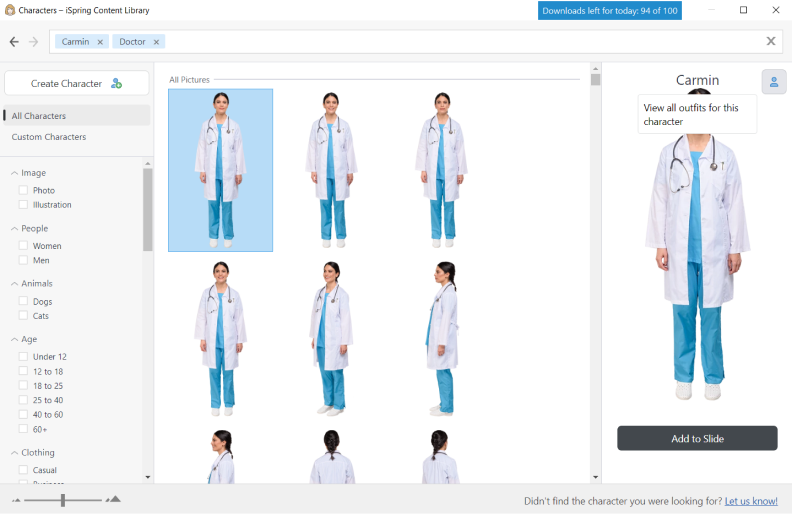Viewport: 792px width, 514px height.
Task: Click the pictures scrollbar down arrow
Action: coord(596,477)
